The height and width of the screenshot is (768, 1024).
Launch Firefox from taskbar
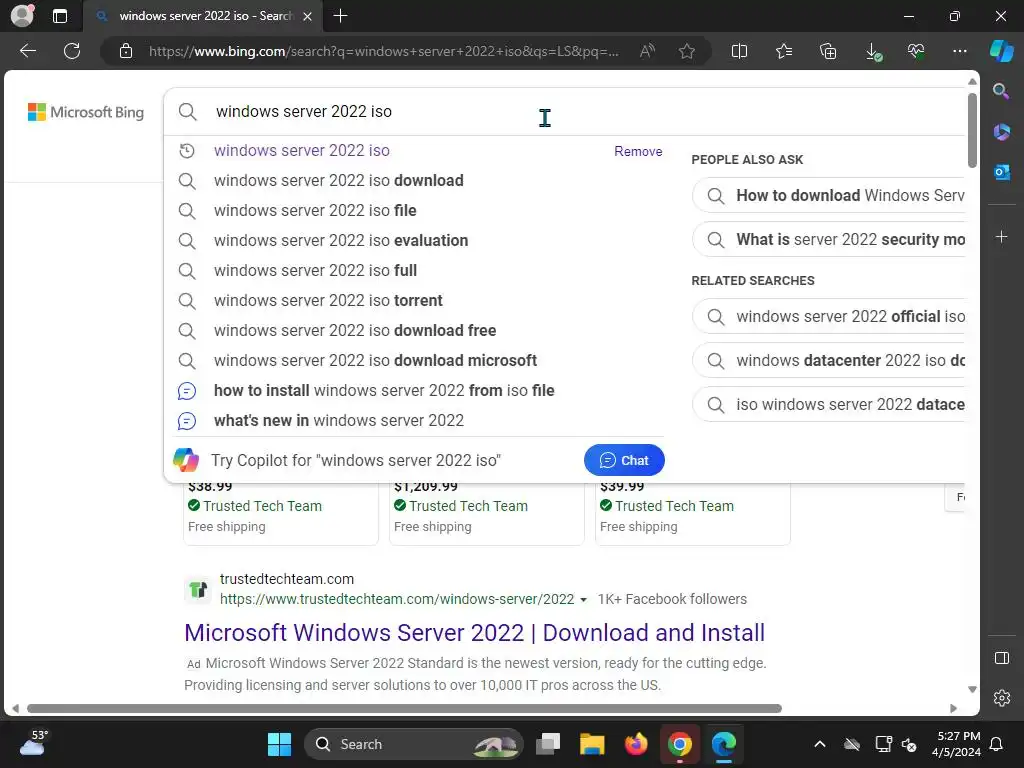pos(636,744)
